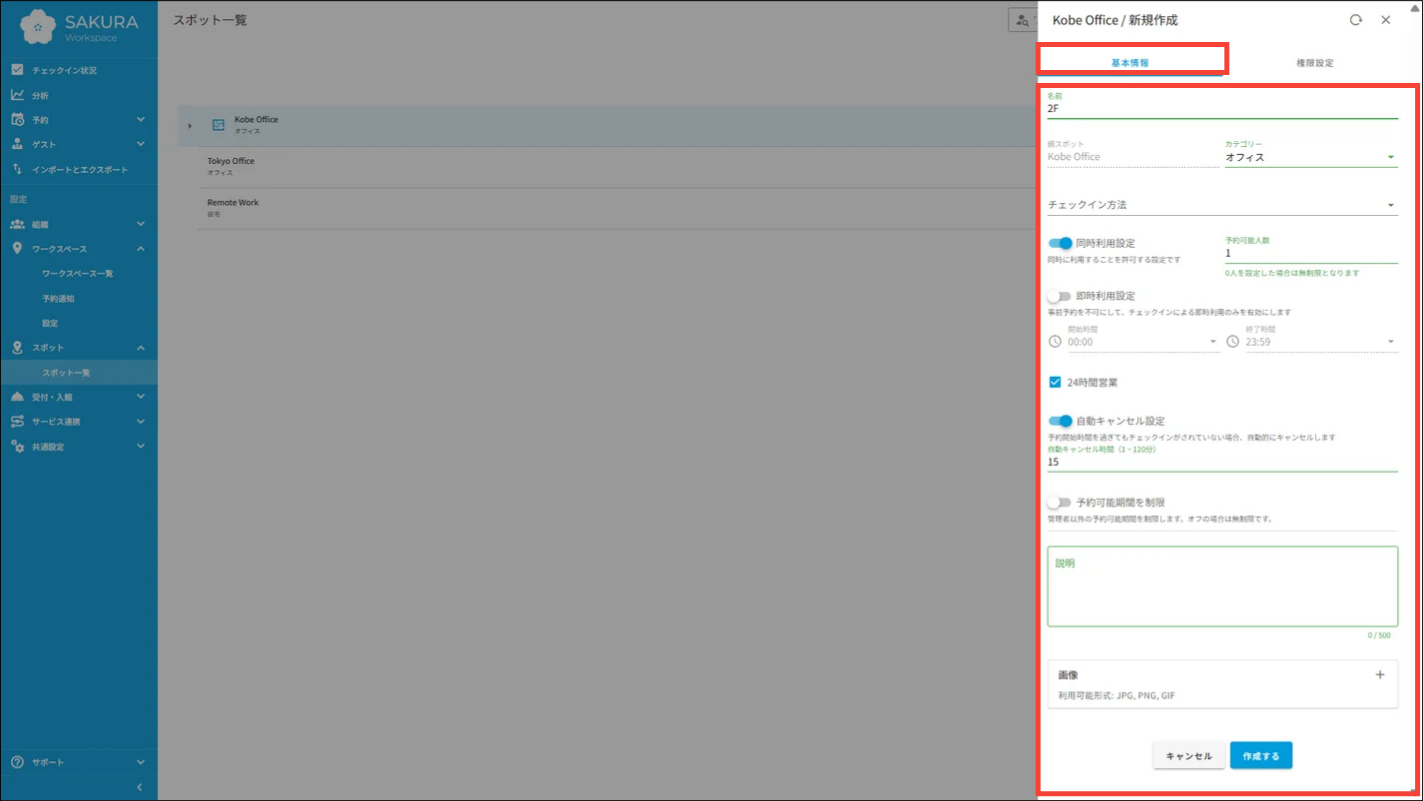Click the user search icon above the list

(x=1022, y=20)
